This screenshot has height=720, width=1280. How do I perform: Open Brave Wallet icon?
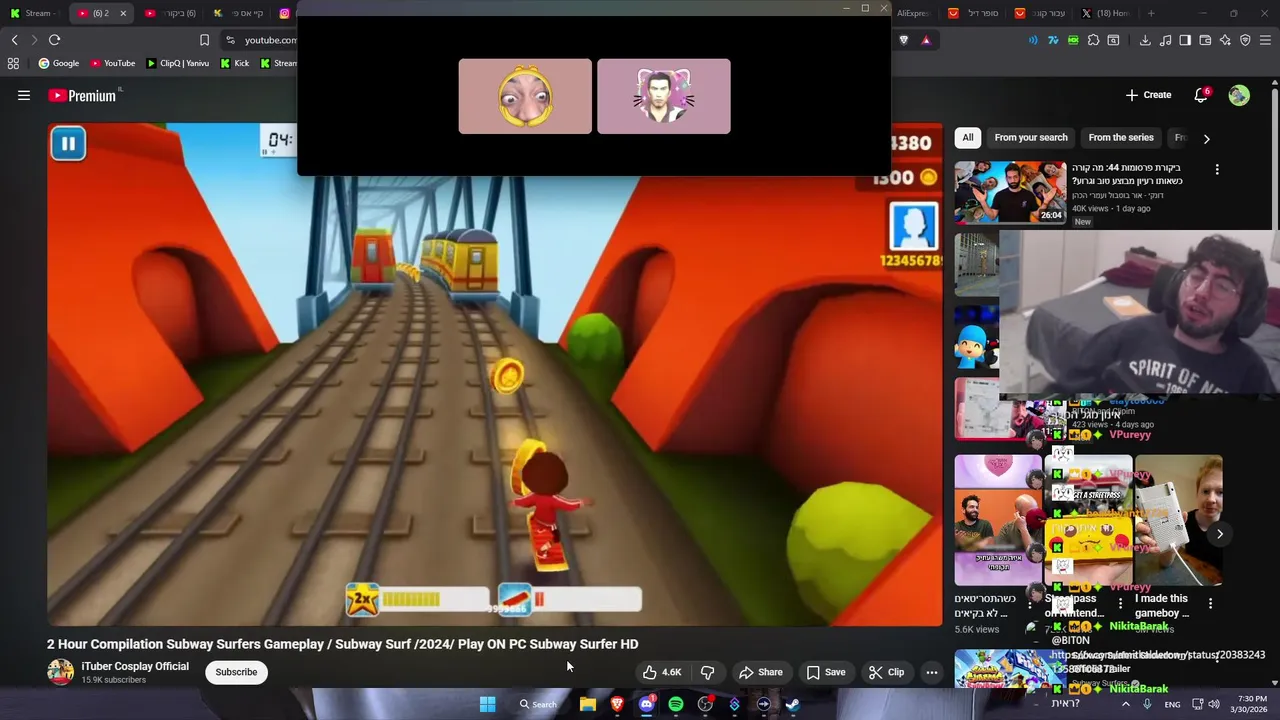pyautogui.click(x=1205, y=40)
